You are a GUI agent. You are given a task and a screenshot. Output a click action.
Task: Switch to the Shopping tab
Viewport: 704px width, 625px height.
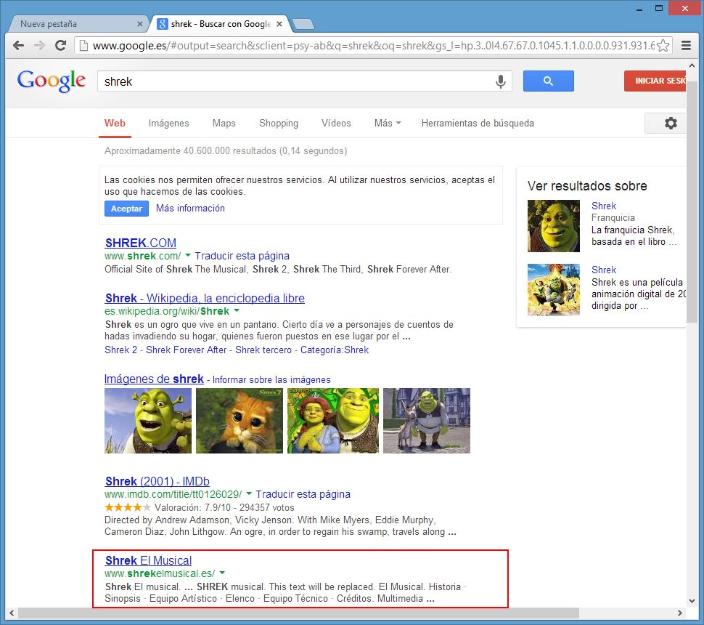279,123
